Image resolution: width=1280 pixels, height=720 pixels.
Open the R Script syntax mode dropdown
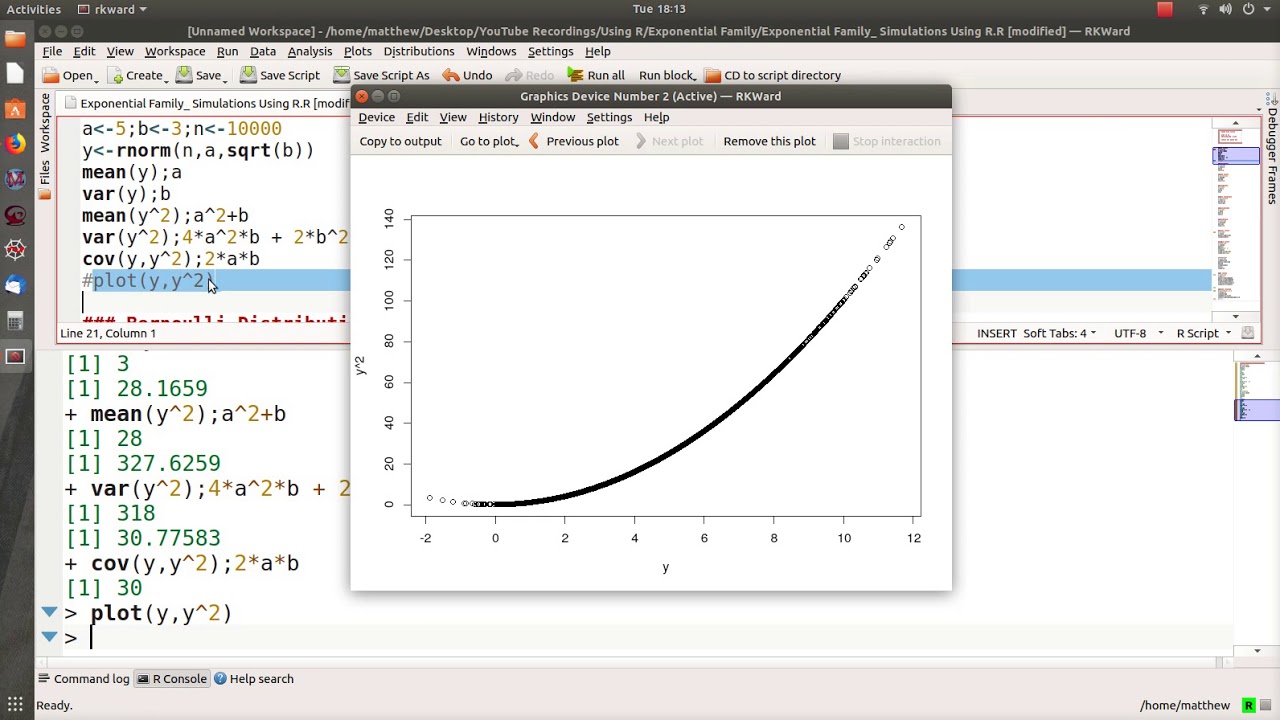(x=1204, y=333)
